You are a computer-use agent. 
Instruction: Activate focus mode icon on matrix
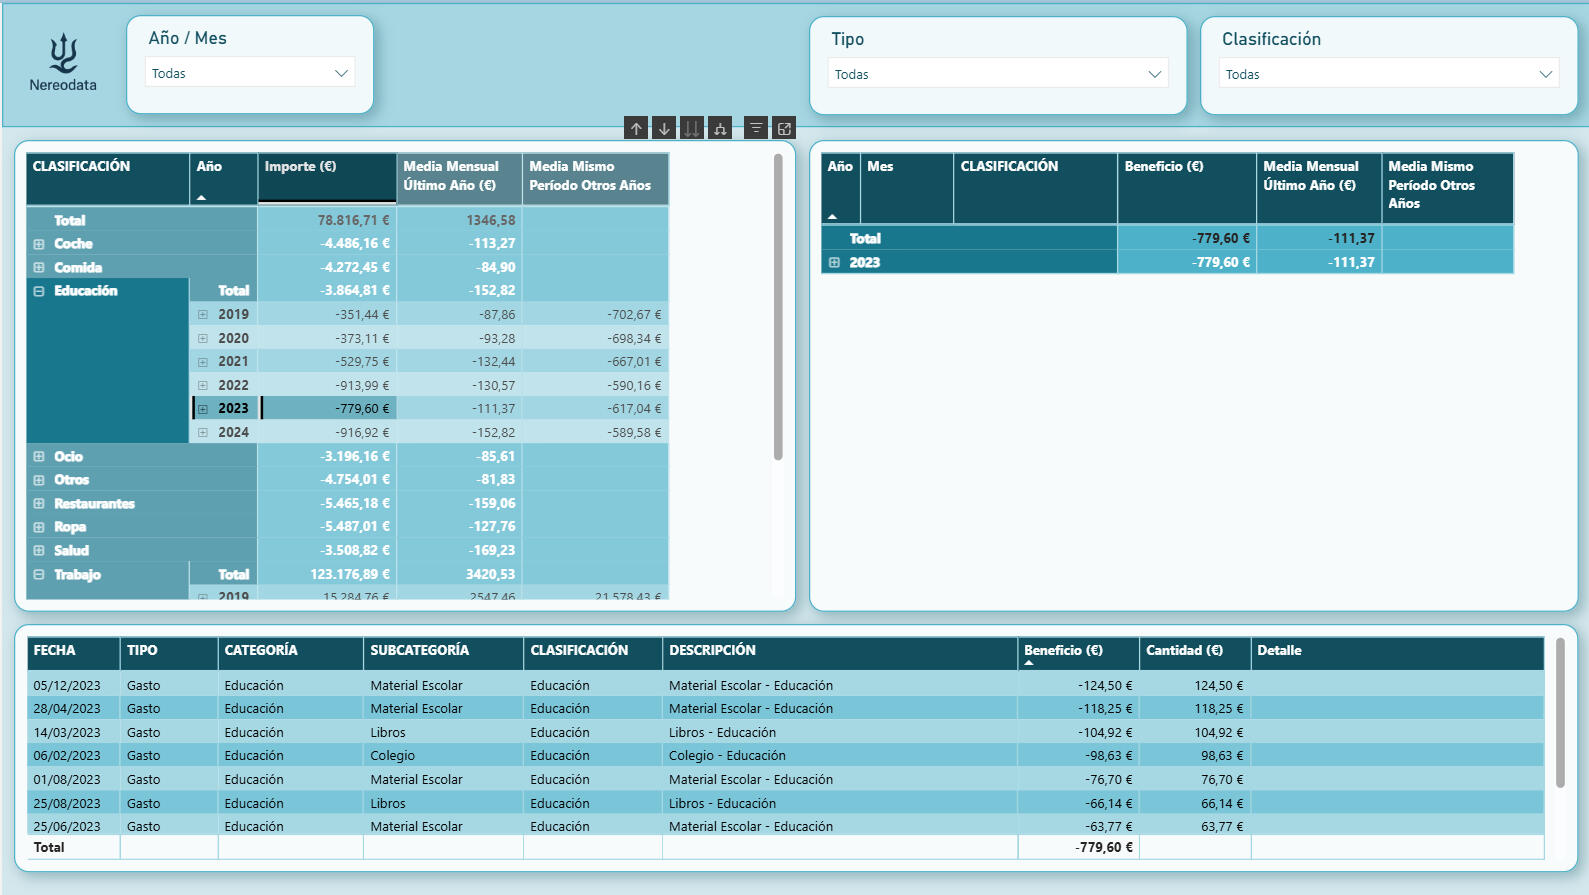click(784, 128)
